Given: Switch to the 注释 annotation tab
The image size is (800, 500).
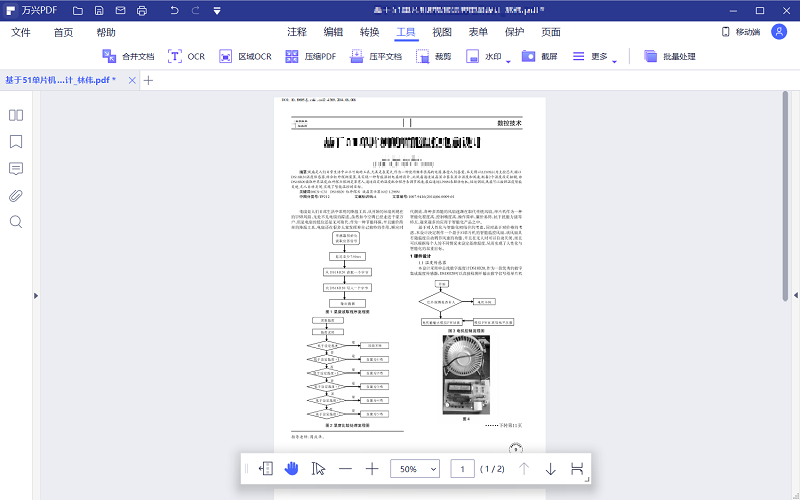Looking at the screenshot, I should point(297,32).
